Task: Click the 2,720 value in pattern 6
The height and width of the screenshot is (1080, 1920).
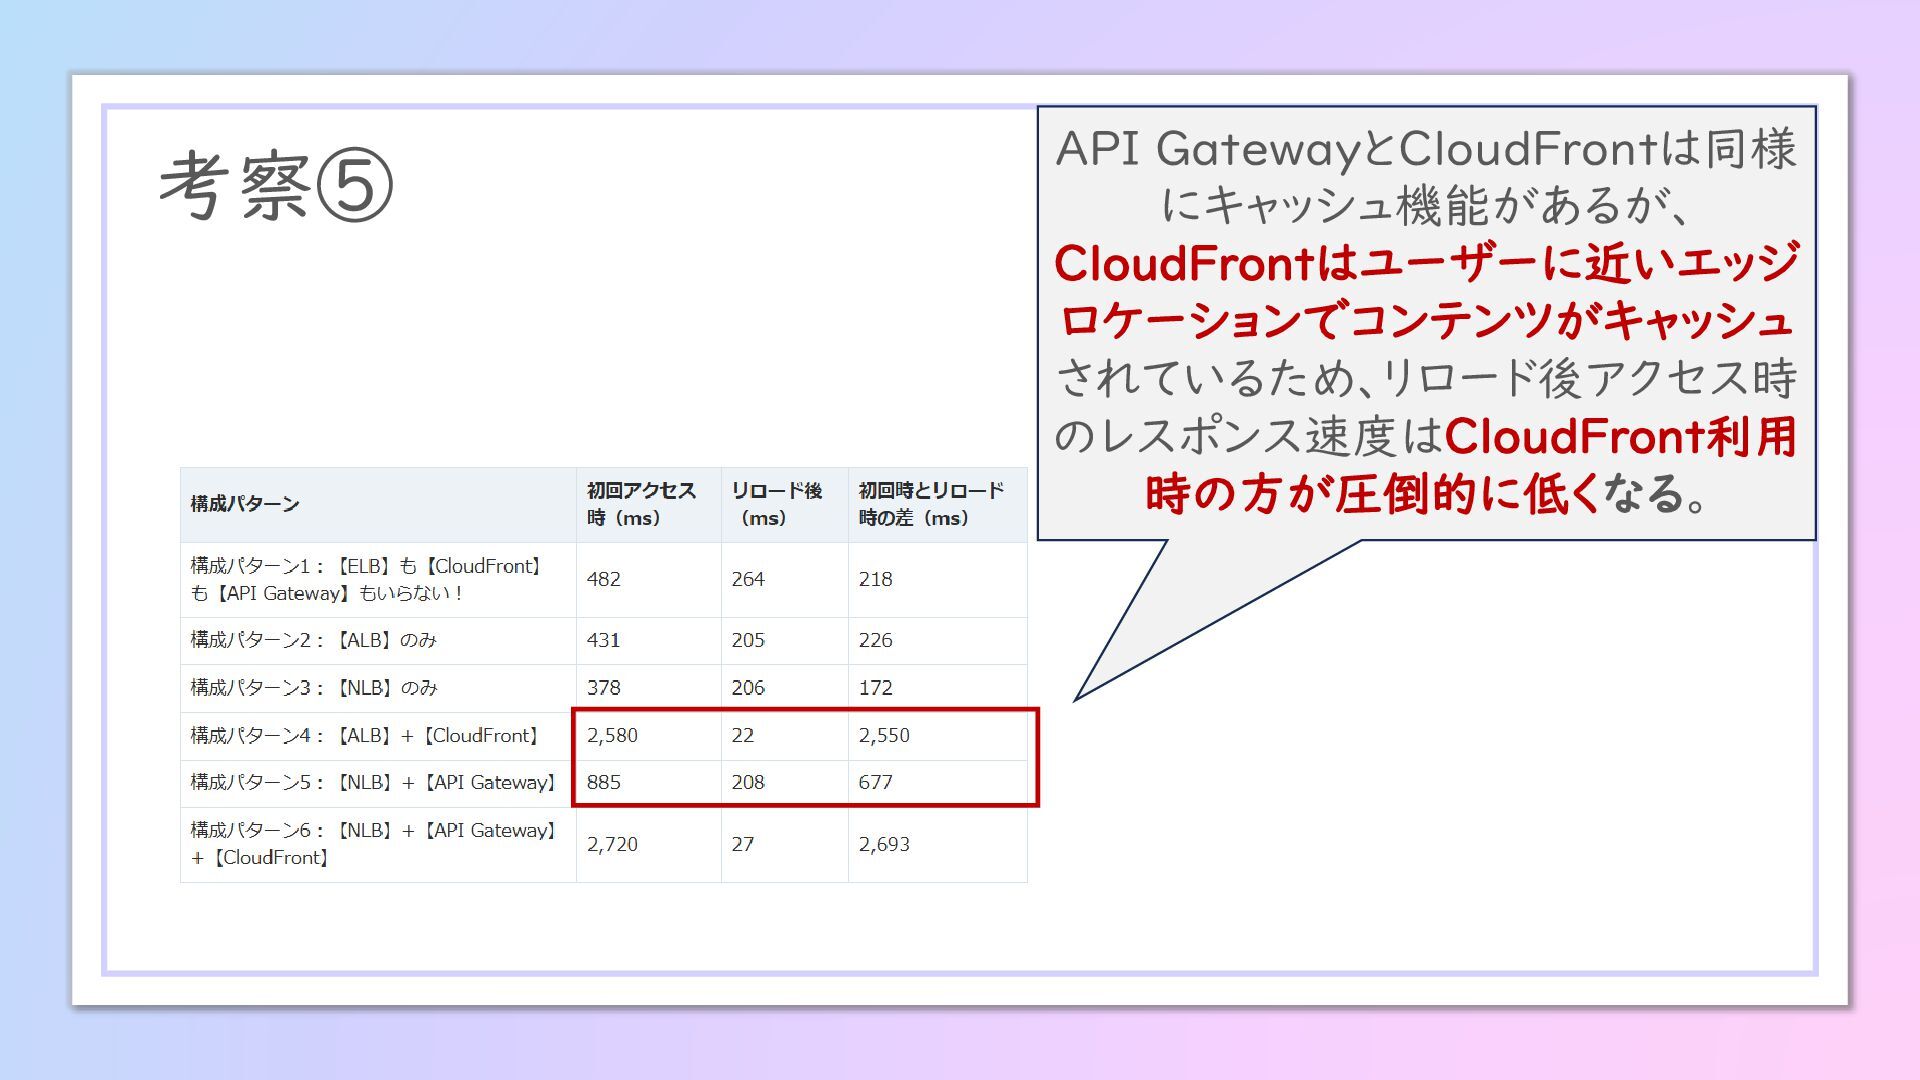Action: [x=612, y=845]
